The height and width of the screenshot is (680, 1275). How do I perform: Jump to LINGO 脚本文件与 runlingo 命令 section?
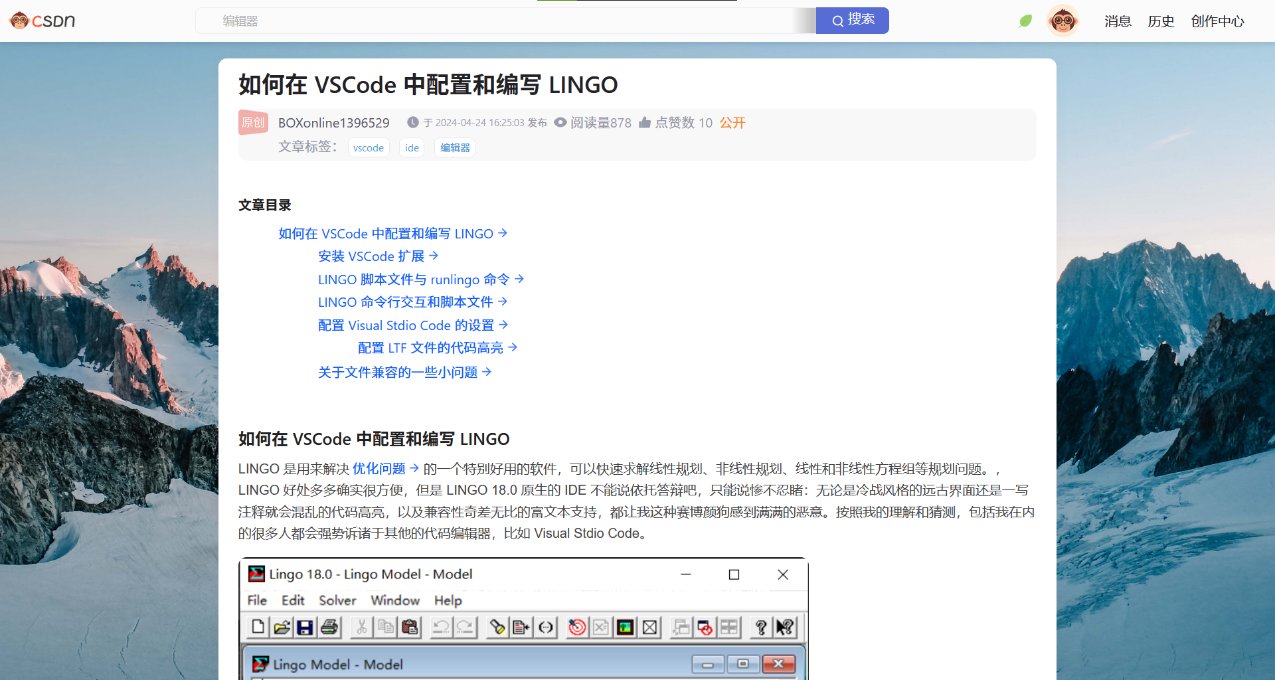coord(421,279)
